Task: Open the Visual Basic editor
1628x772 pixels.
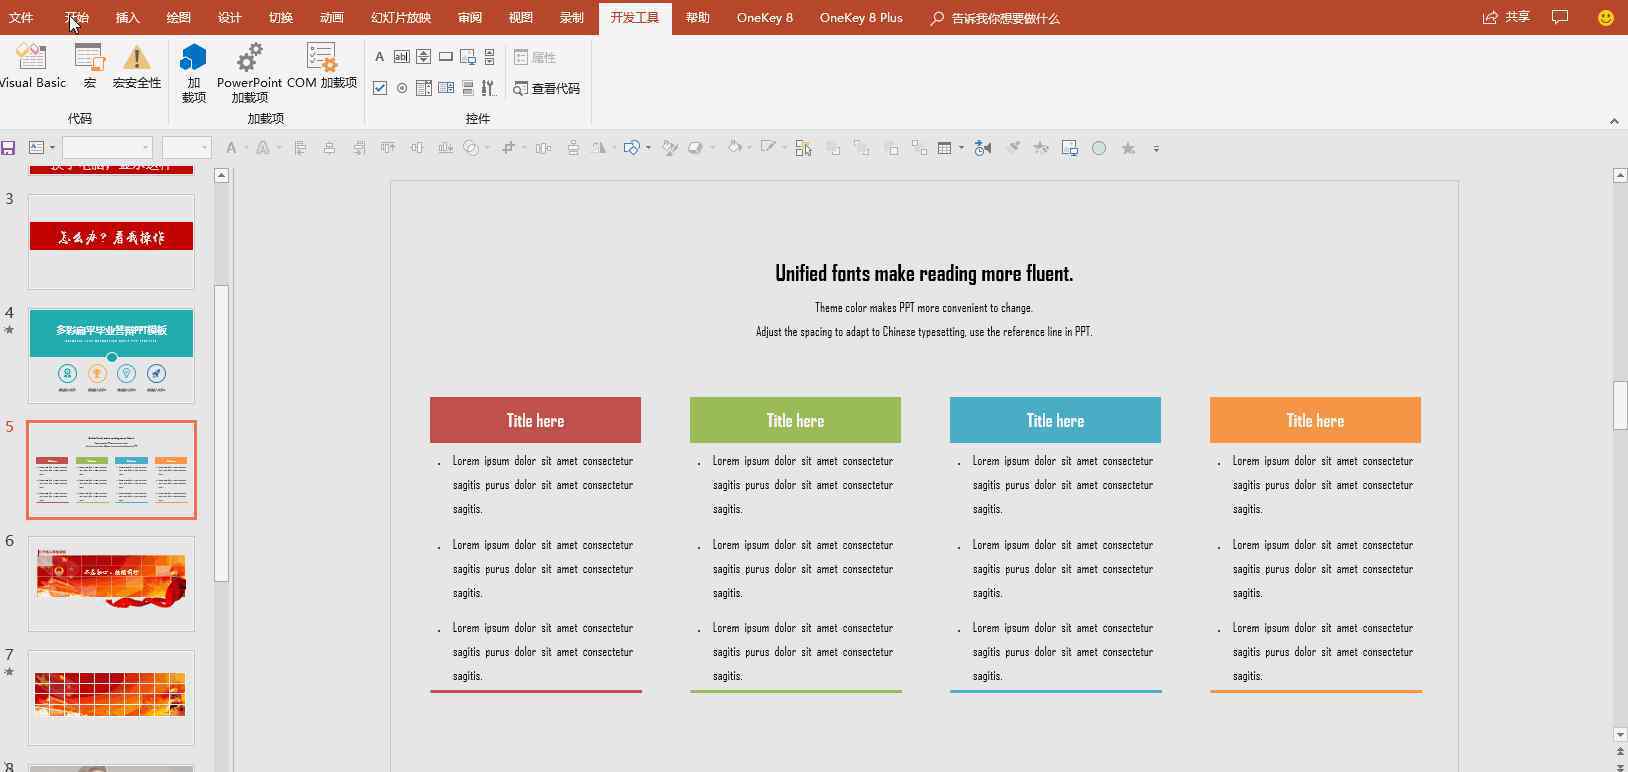Action: click(x=30, y=66)
